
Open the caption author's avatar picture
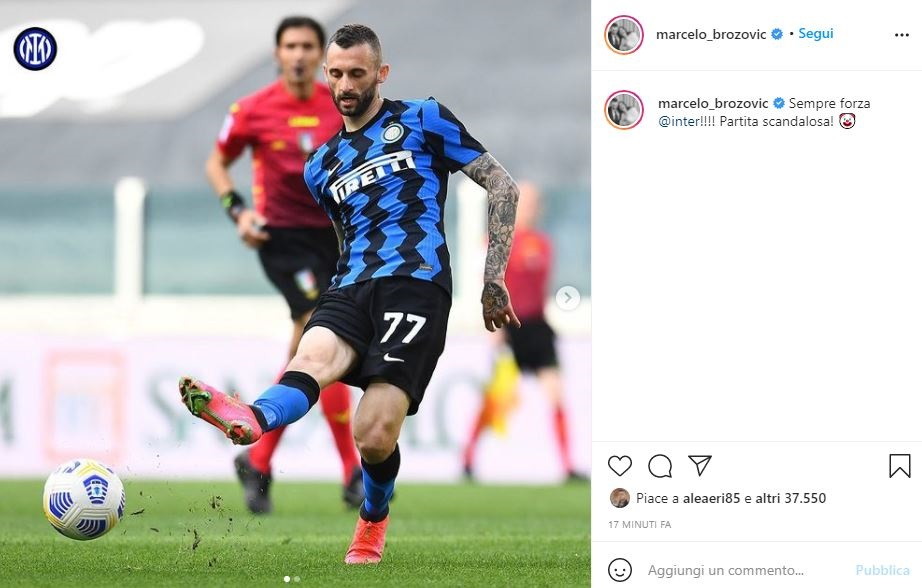(x=624, y=109)
